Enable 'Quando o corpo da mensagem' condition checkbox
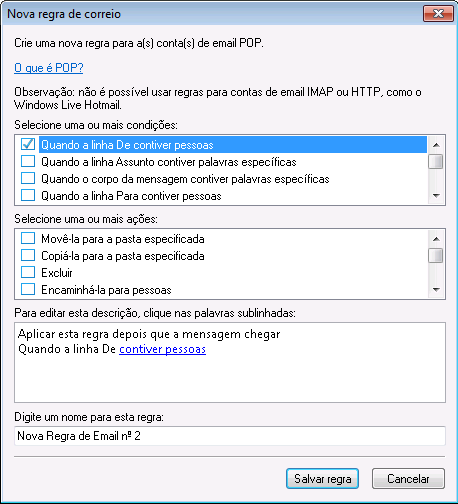Image resolution: width=458 pixels, height=504 pixels. click(28, 179)
